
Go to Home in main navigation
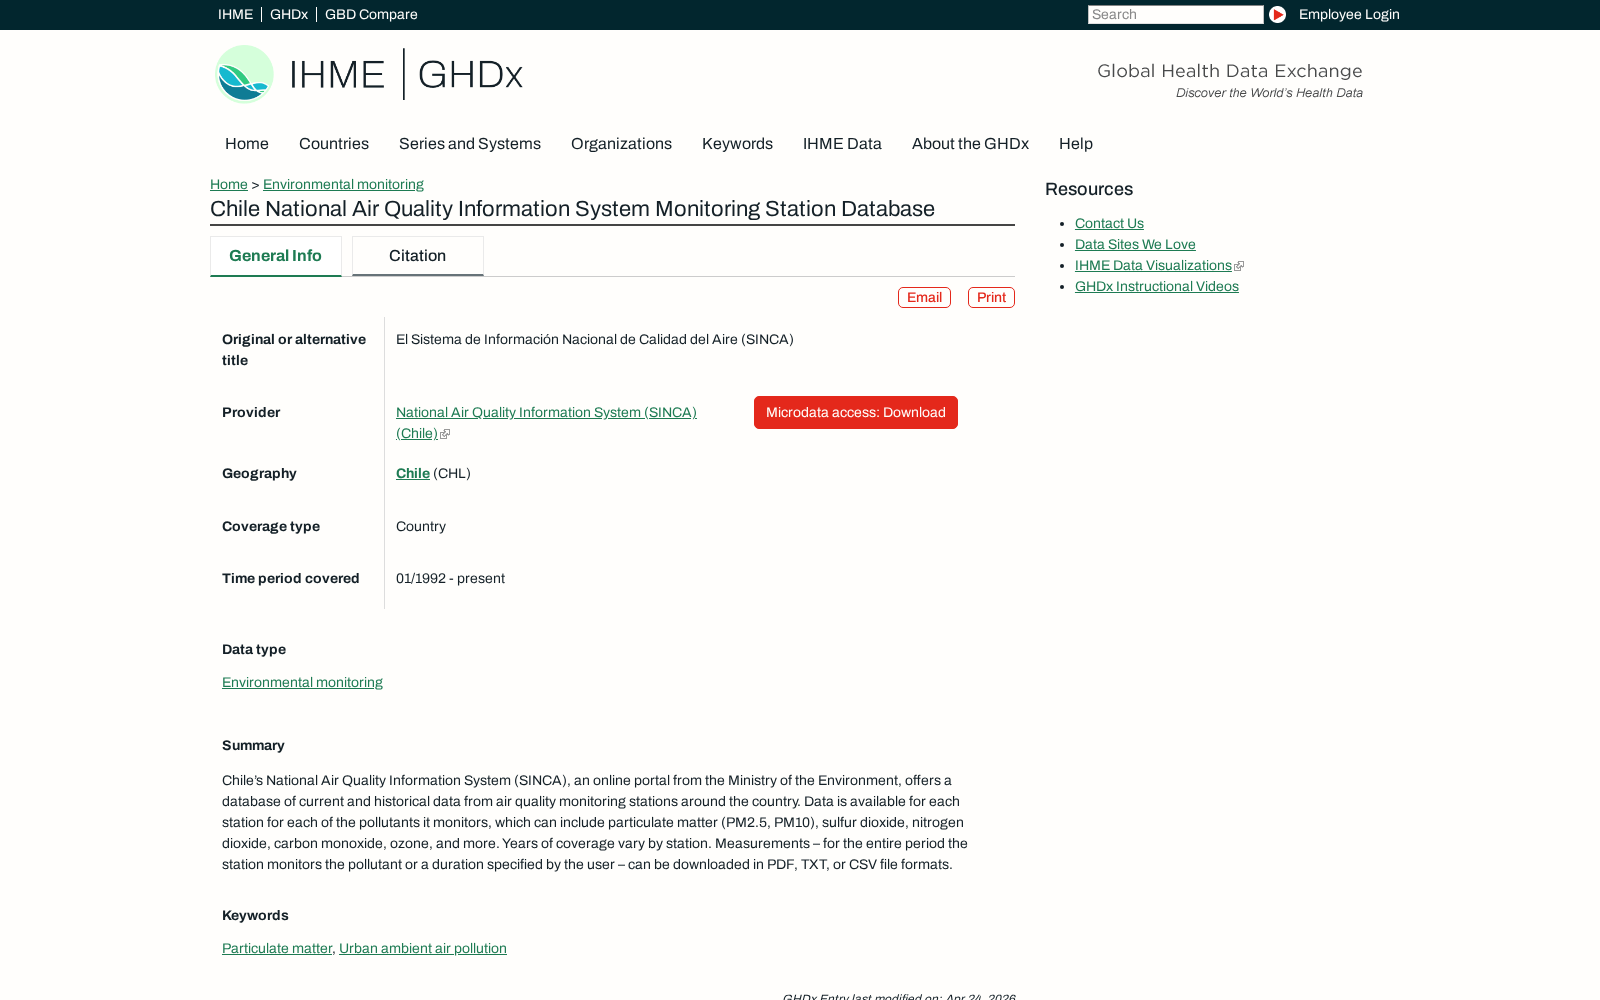pyautogui.click(x=247, y=144)
